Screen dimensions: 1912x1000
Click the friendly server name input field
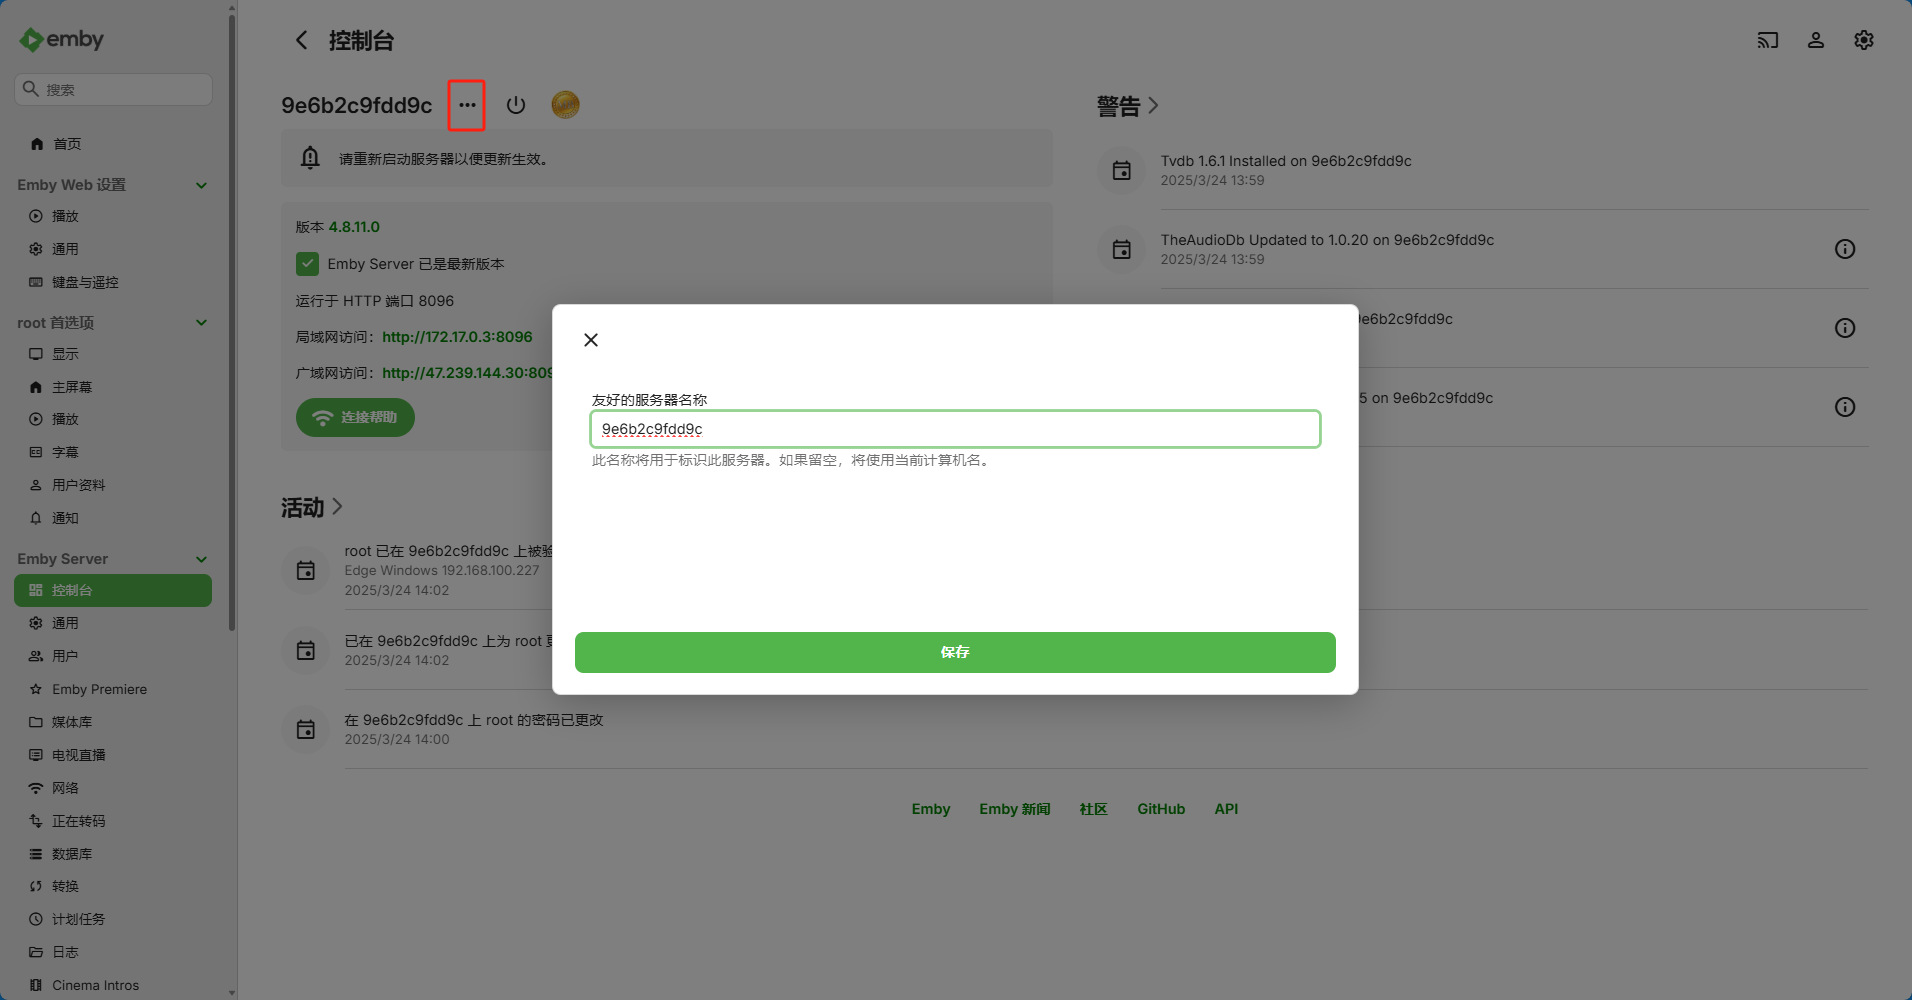(x=955, y=429)
